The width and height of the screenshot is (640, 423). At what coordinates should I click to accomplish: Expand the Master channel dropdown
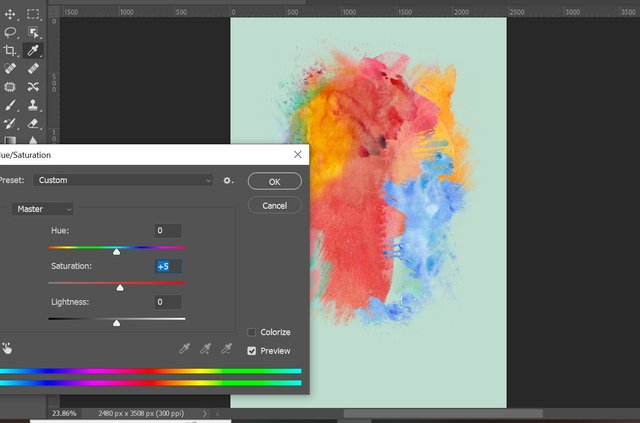pyautogui.click(x=43, y=209)
